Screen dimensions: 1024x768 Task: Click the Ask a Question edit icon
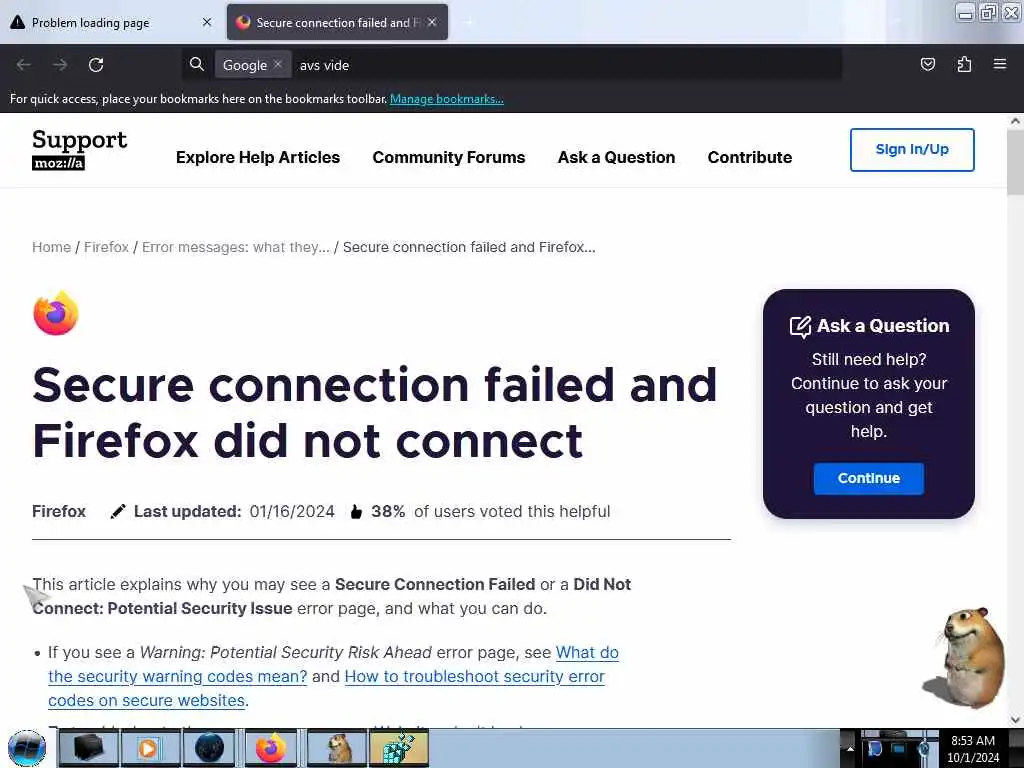pyautogui.click(x=800, y=326)
